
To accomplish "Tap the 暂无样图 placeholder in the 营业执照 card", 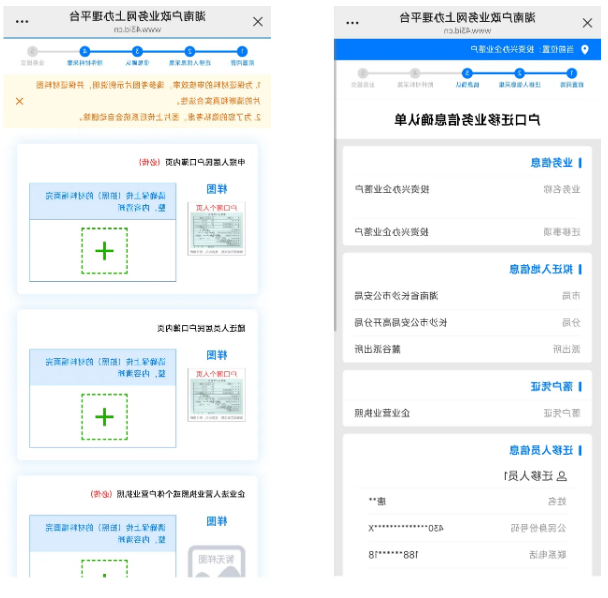I will click(x=216, y=561).
